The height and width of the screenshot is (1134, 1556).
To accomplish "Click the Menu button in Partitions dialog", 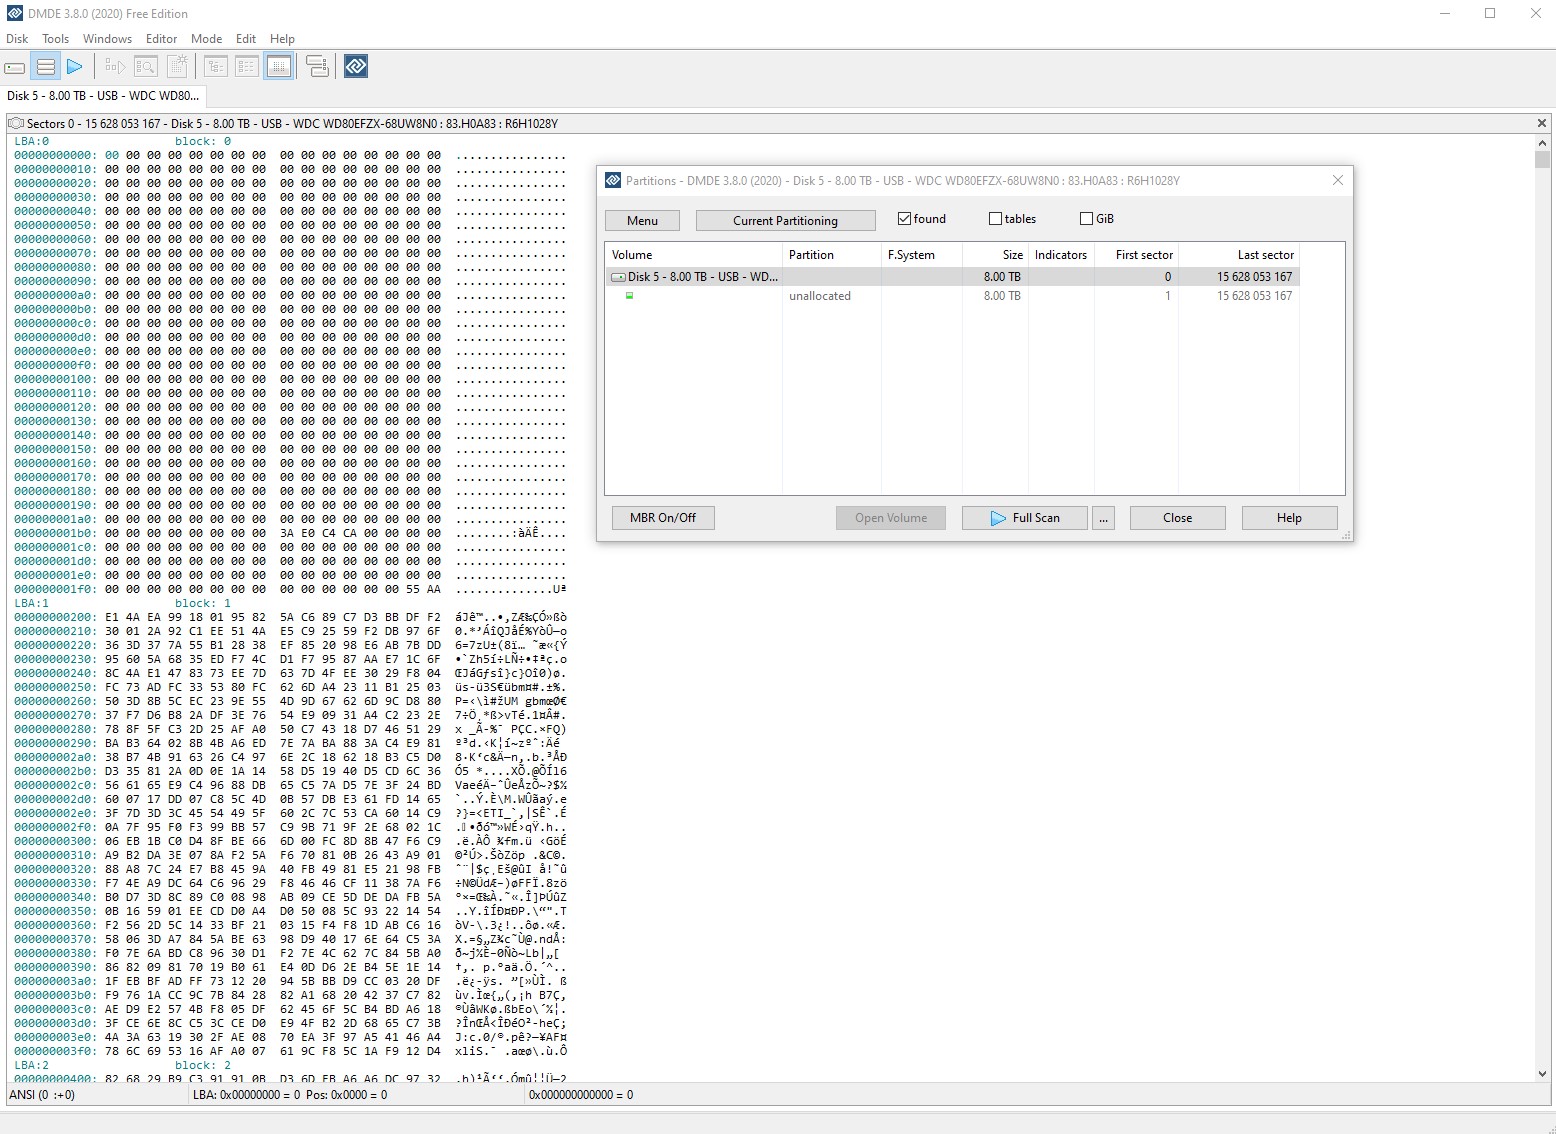I will (x=642, y=221).
